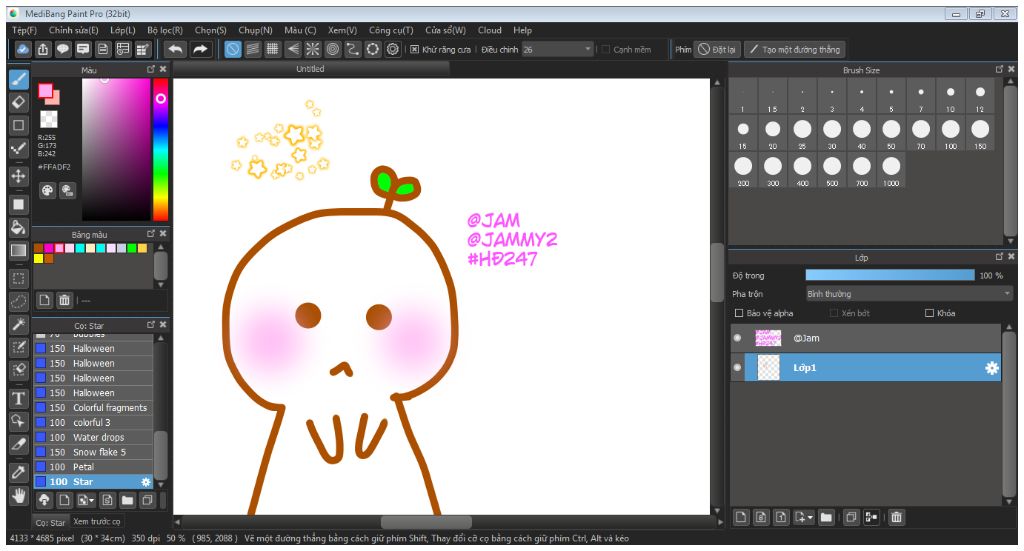Viewport: 1024px width, 551px height.
Task: Select the Petal brush
Action: click(x=93, y=467)
